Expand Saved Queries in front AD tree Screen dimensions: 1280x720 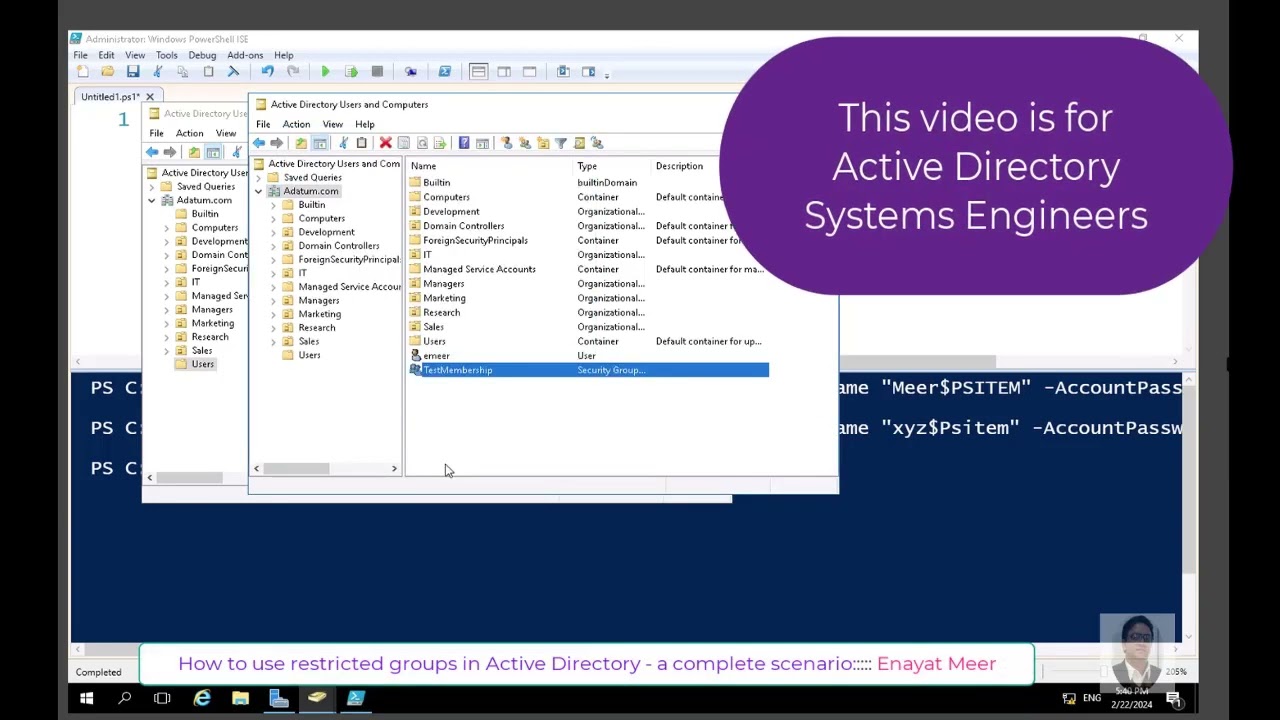[259, 178]
